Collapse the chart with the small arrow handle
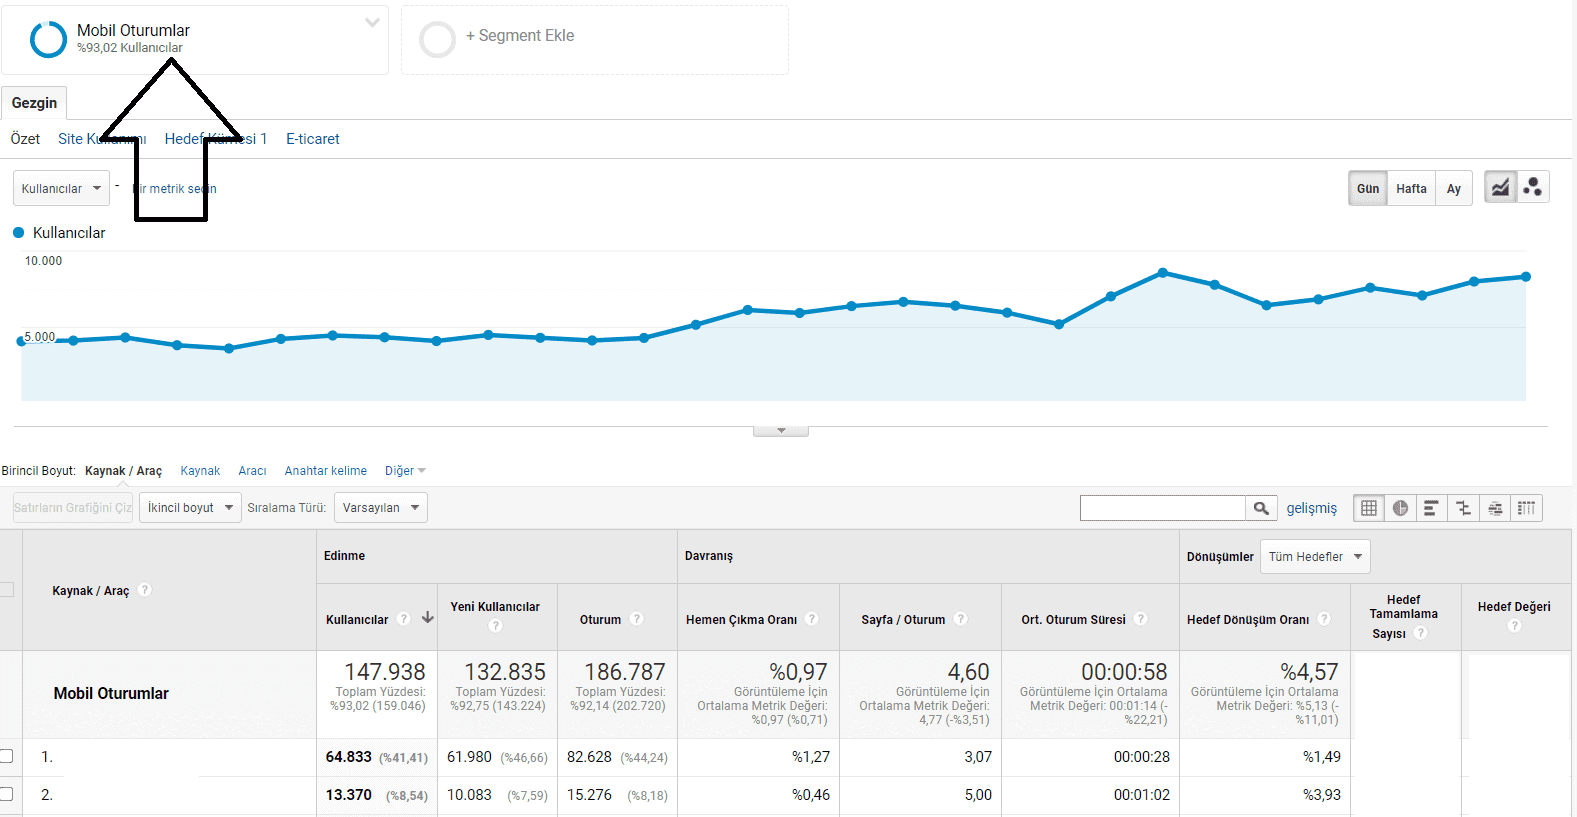 [x=781, y=431]
